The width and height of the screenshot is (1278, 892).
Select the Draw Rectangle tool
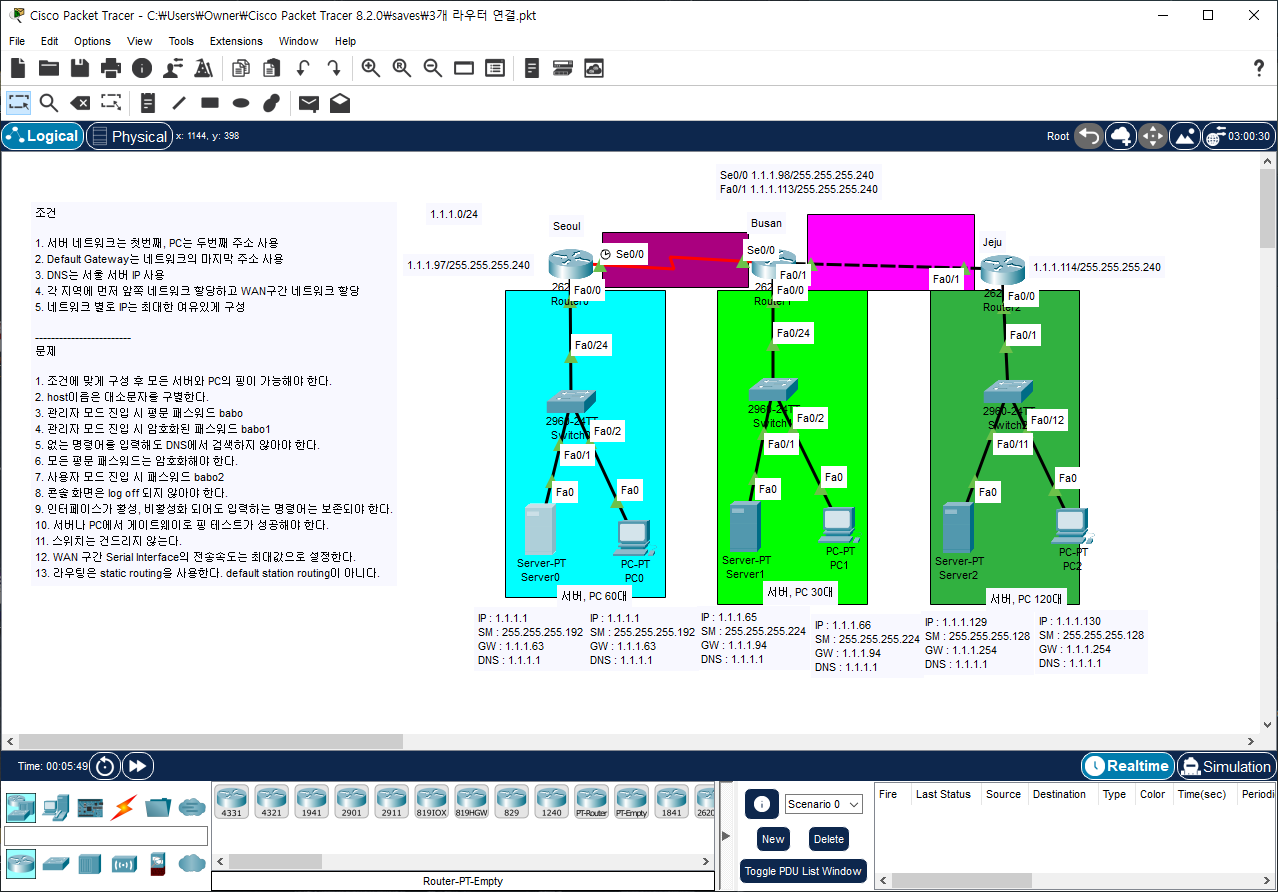click(210, 103)
